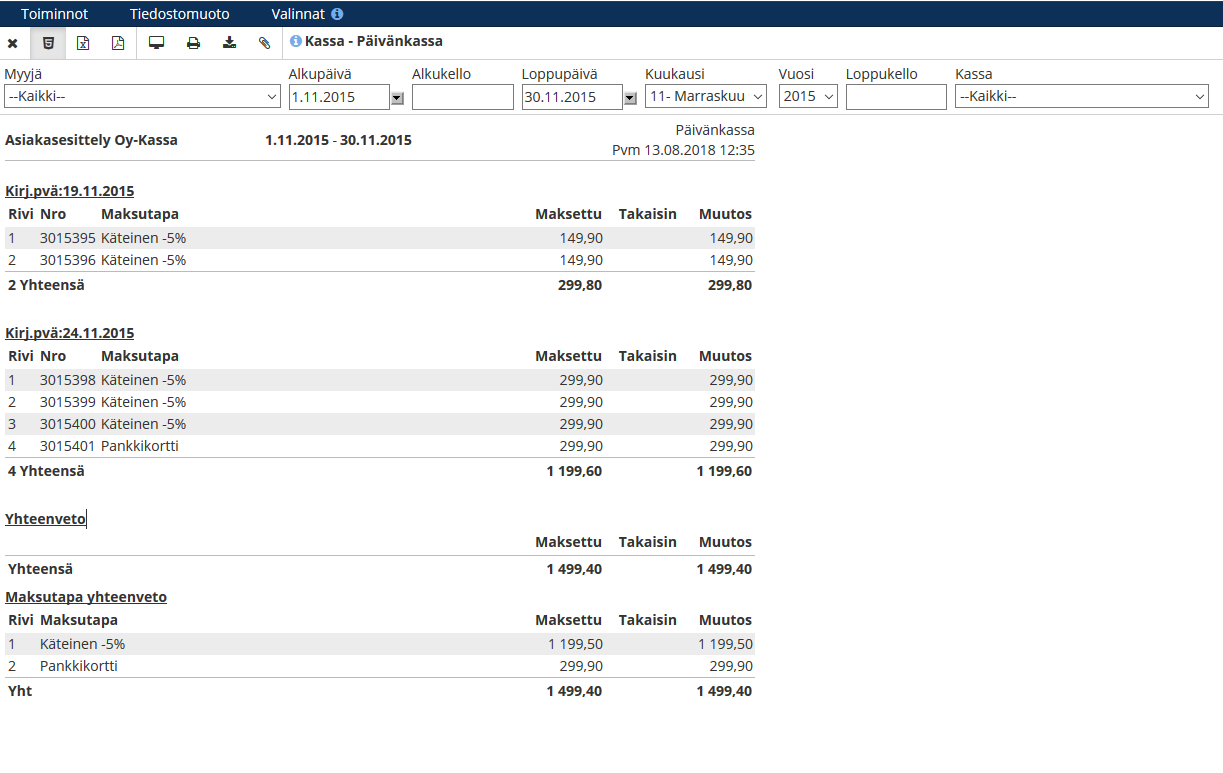Screen dimensions: 1223x773
Task: Click the Yhteenveto heading
Action: [x=46, y=519]
